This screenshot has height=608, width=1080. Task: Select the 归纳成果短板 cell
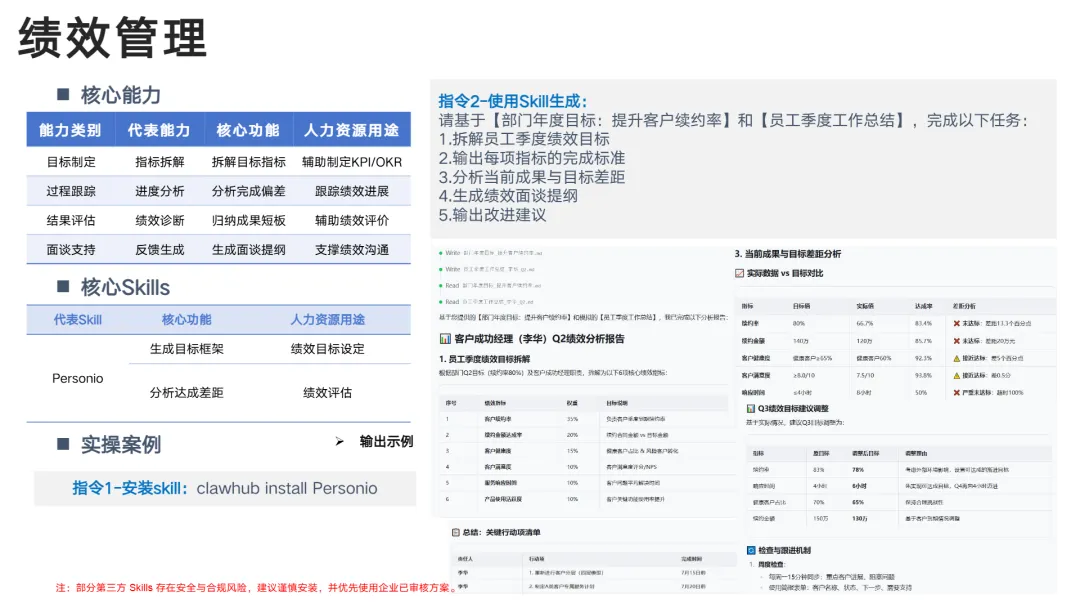[249, 220]
